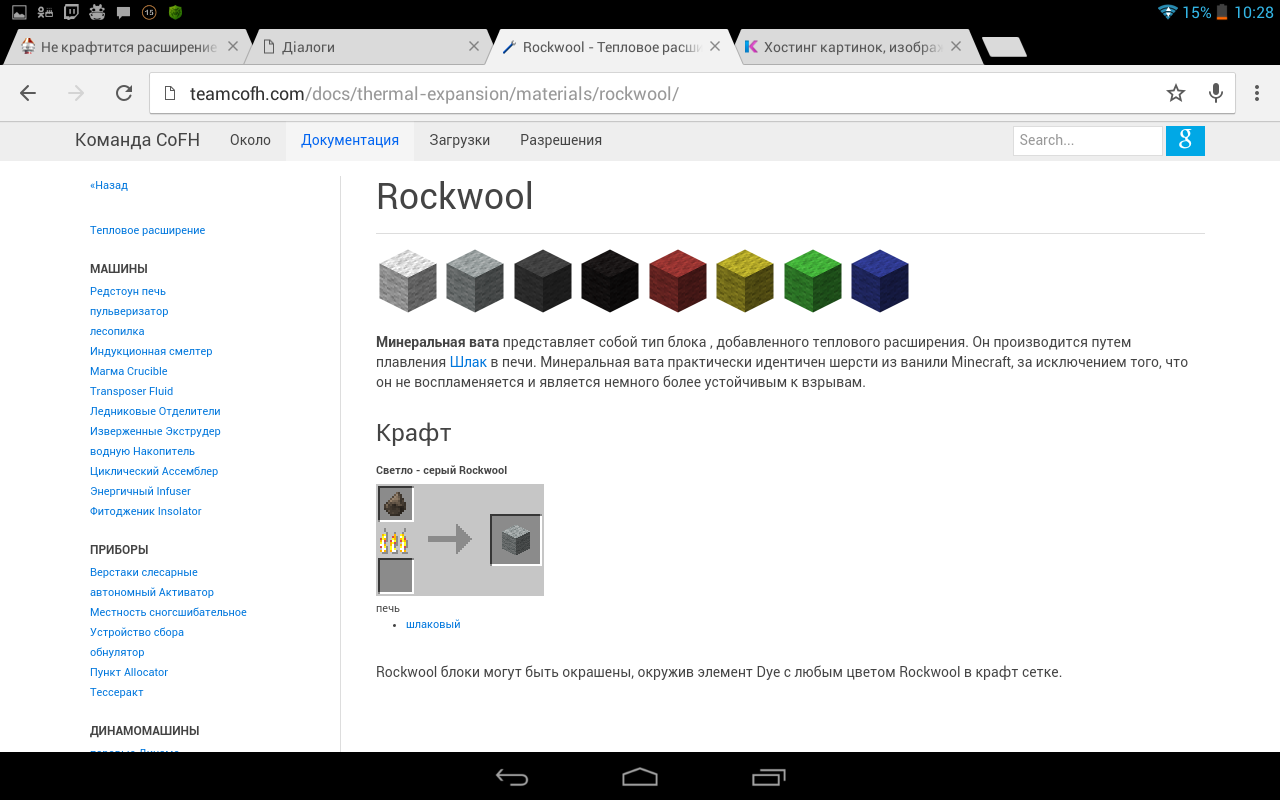1280x800 pixels.
Task: Open the battery status indicator
Action: [1222, 12]
